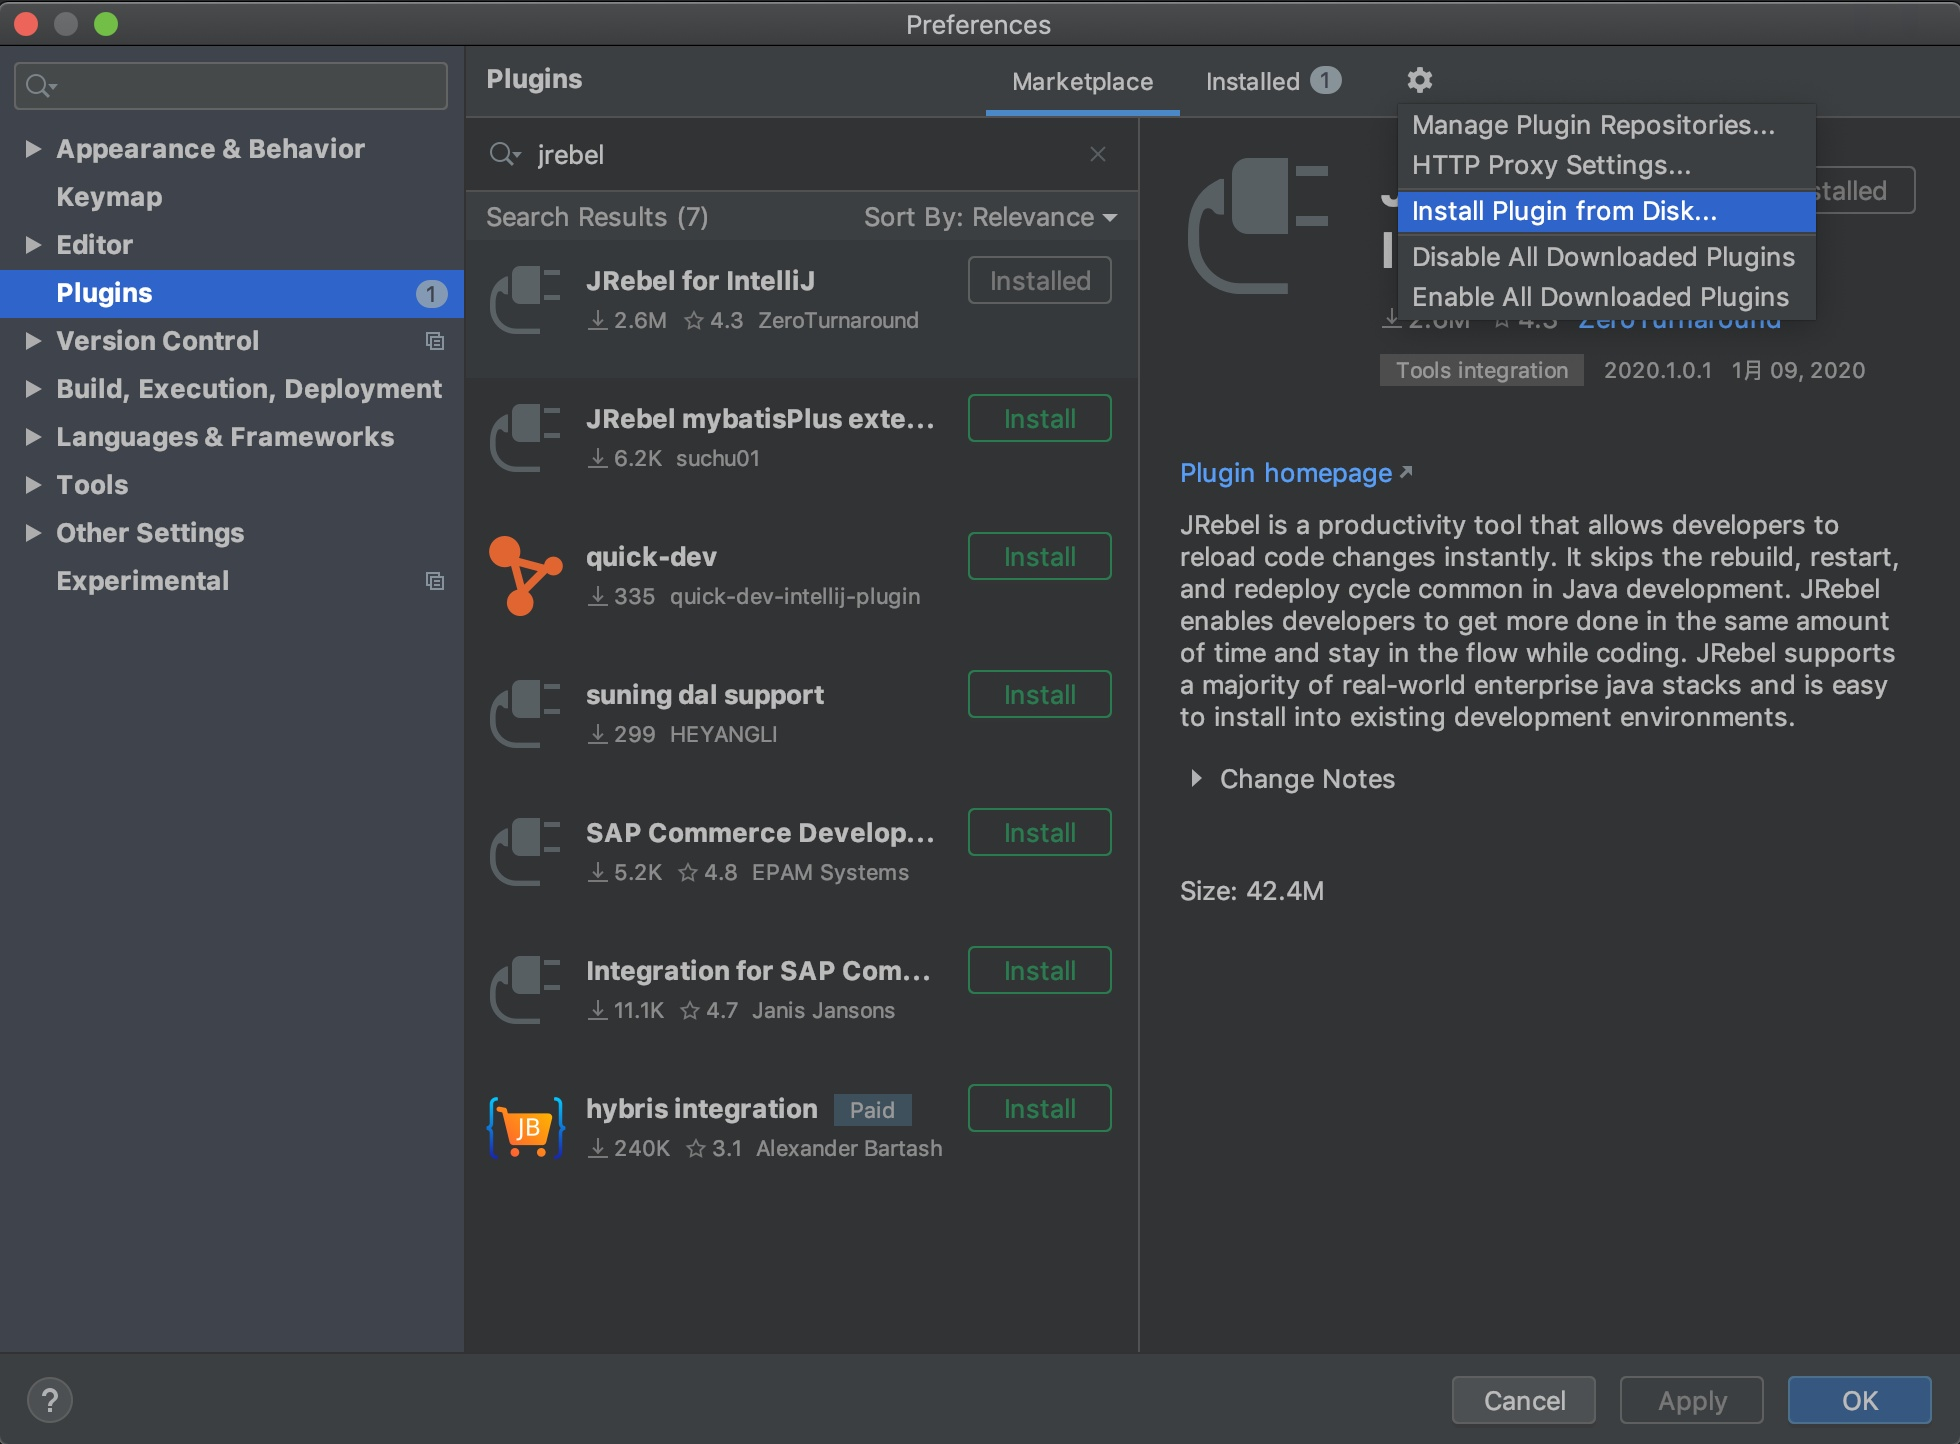Click the quick-dev plugin orange icon
This screenshot has width=1960, height=1444.
(x=524, y=576)
